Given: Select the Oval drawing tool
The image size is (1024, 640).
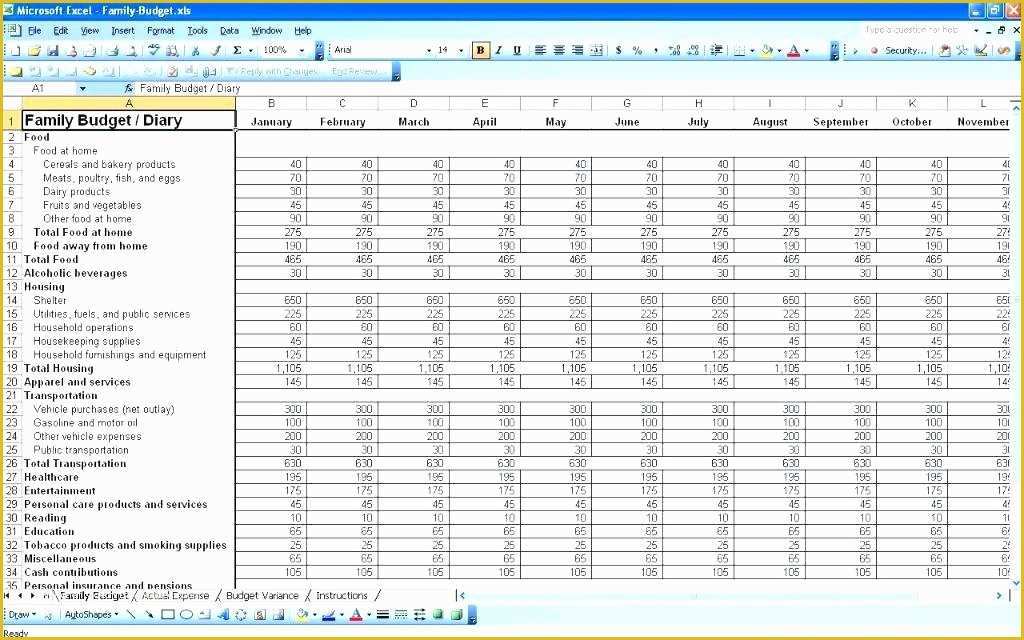Looking at the screenshot, I should pos(186,615).
